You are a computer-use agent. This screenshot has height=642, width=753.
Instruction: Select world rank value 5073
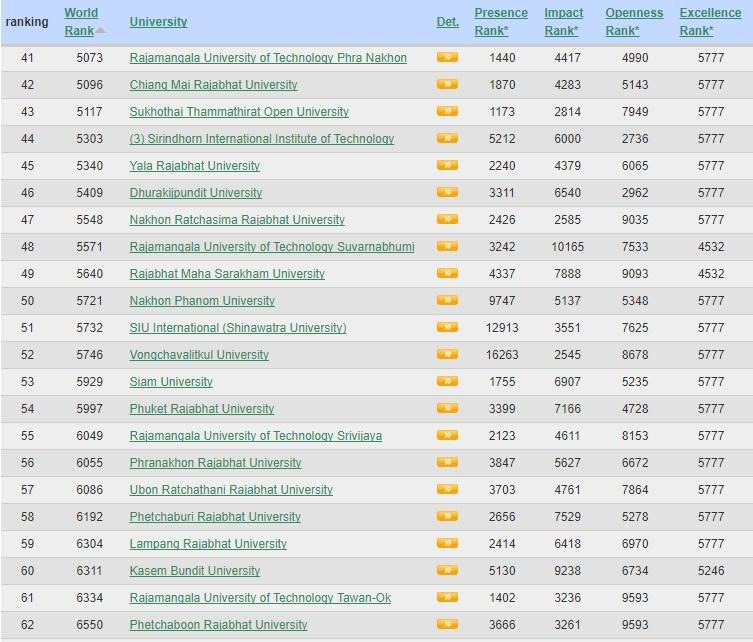[89, 58]
